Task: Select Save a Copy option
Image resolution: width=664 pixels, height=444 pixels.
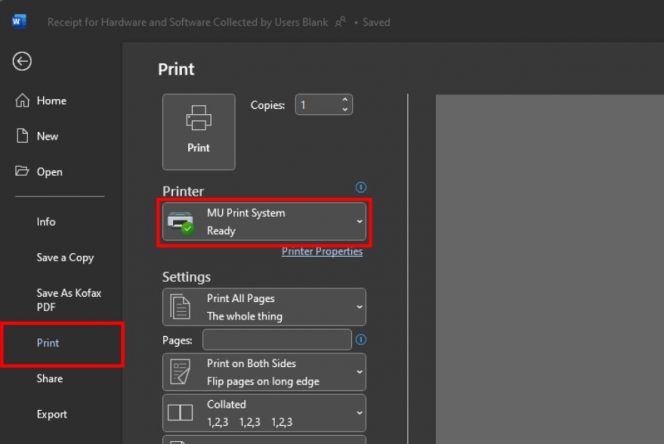Action: click(65, 257)
